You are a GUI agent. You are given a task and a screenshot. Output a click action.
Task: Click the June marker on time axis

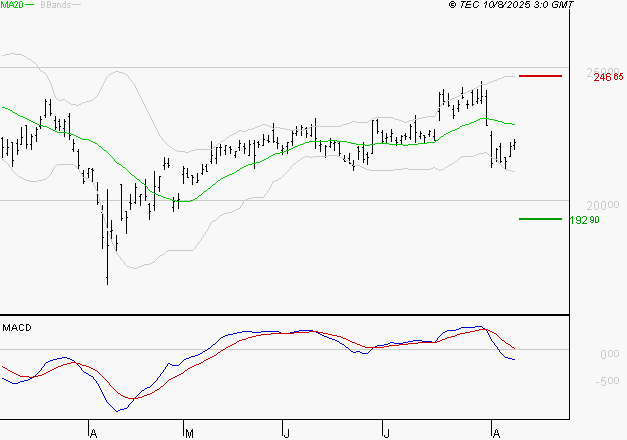tap(286, 433)
